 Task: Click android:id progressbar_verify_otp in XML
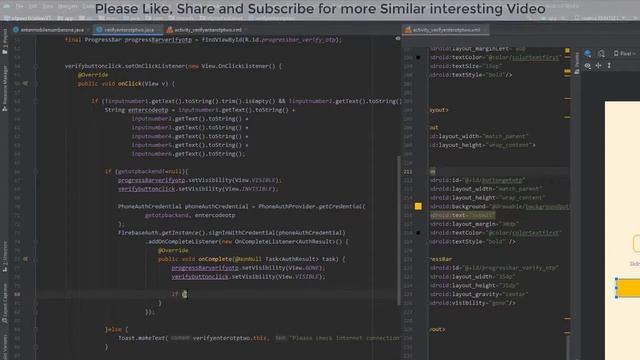click(x=494, y=268)
